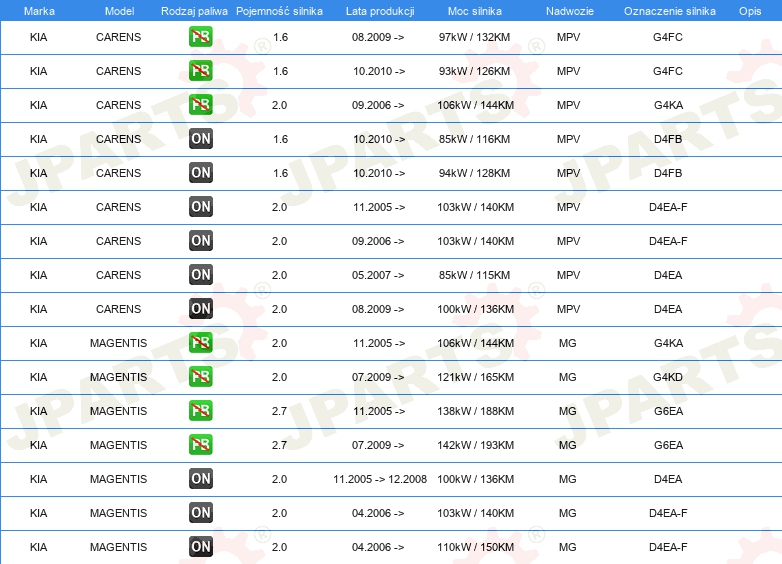Click engine capacity 2.7 in the 138kW row

[279, 411]
